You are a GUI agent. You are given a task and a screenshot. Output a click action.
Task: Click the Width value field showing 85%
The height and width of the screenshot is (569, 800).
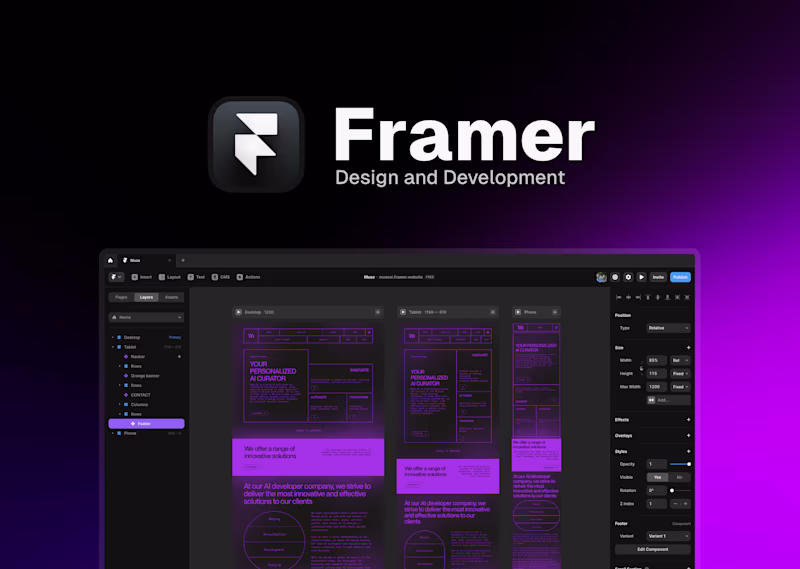point(657,360)
